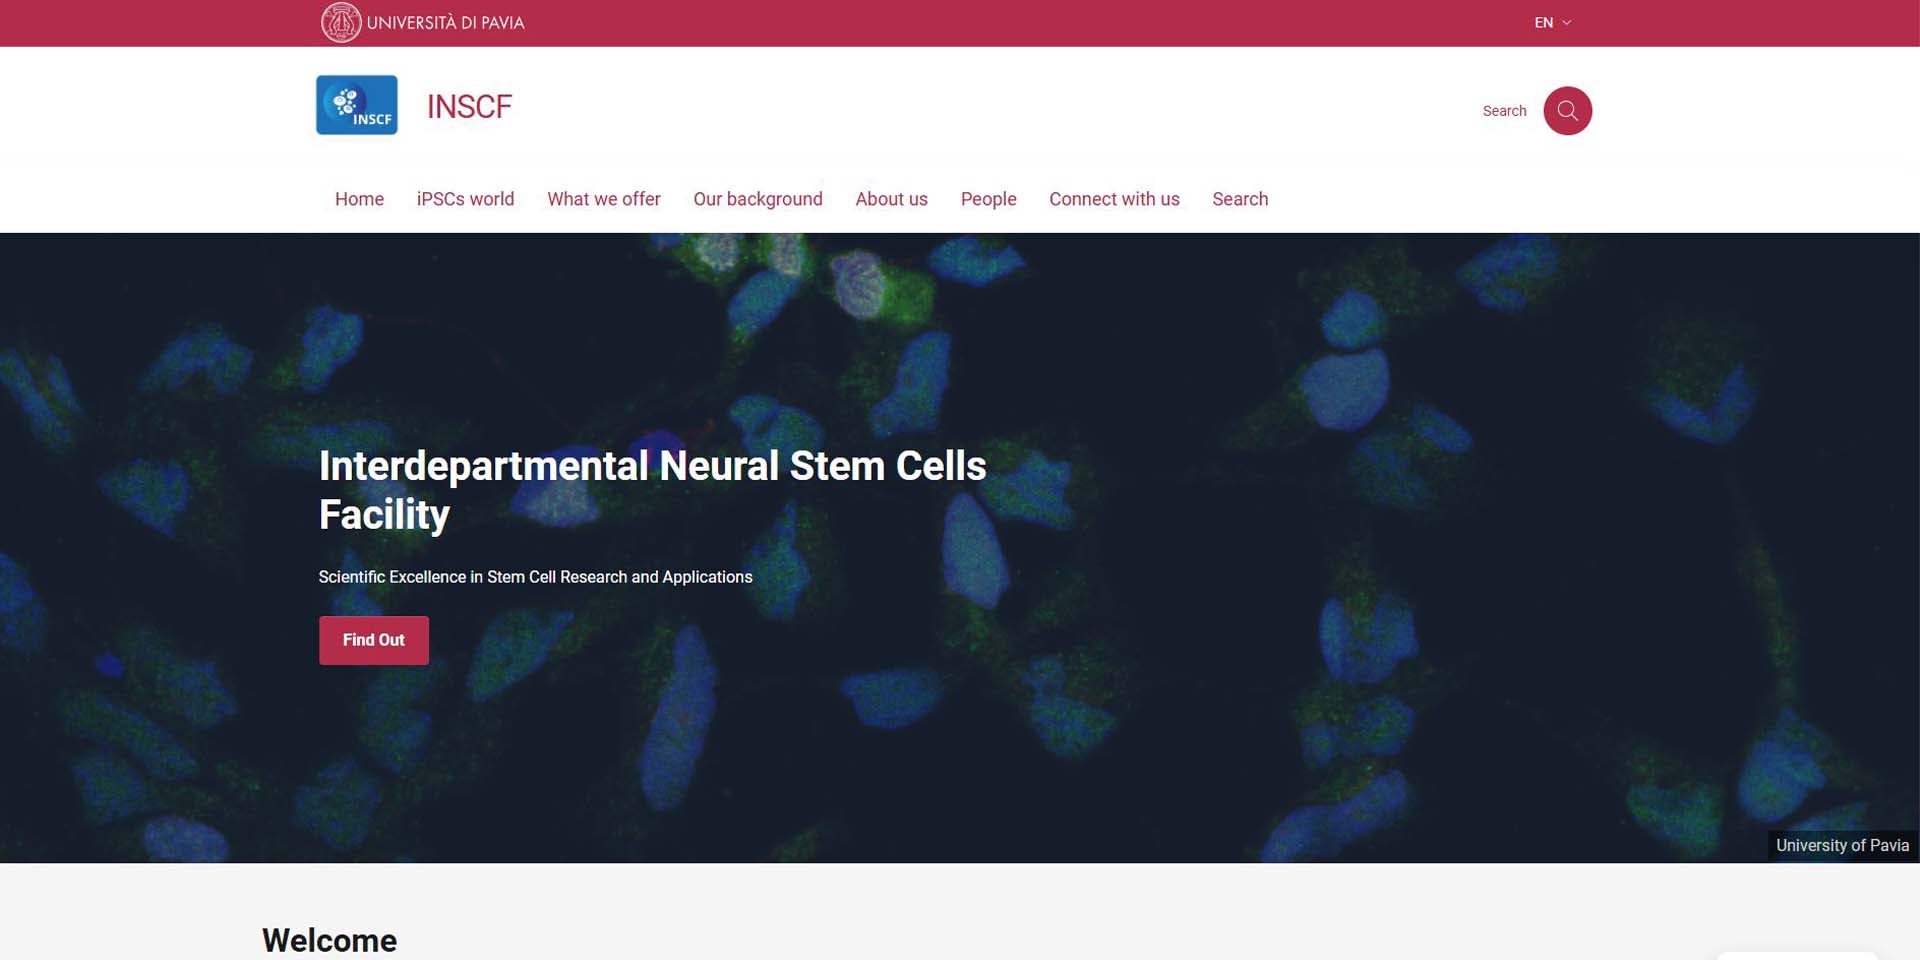Open Connect with us menu item

pos(1114,199)
